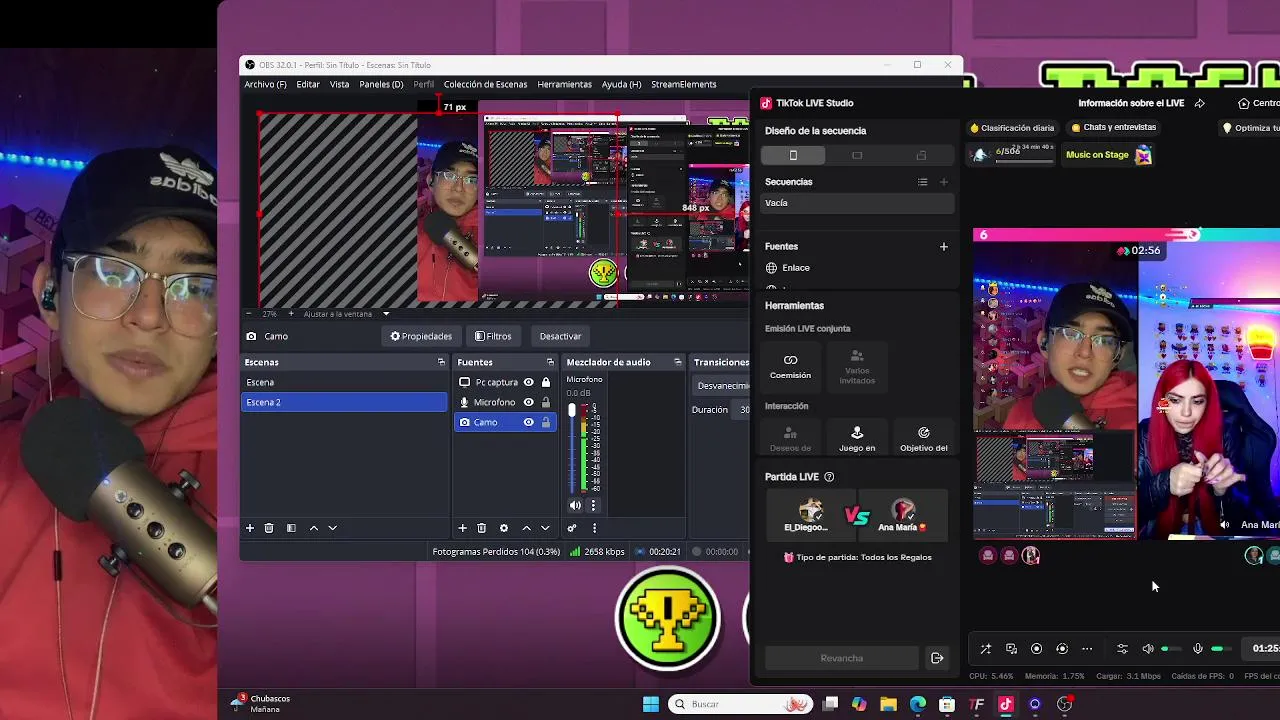The image size is (1280, 720).
Task: Open Archivo menu in OBS
Action: click(x=265, y=84)
